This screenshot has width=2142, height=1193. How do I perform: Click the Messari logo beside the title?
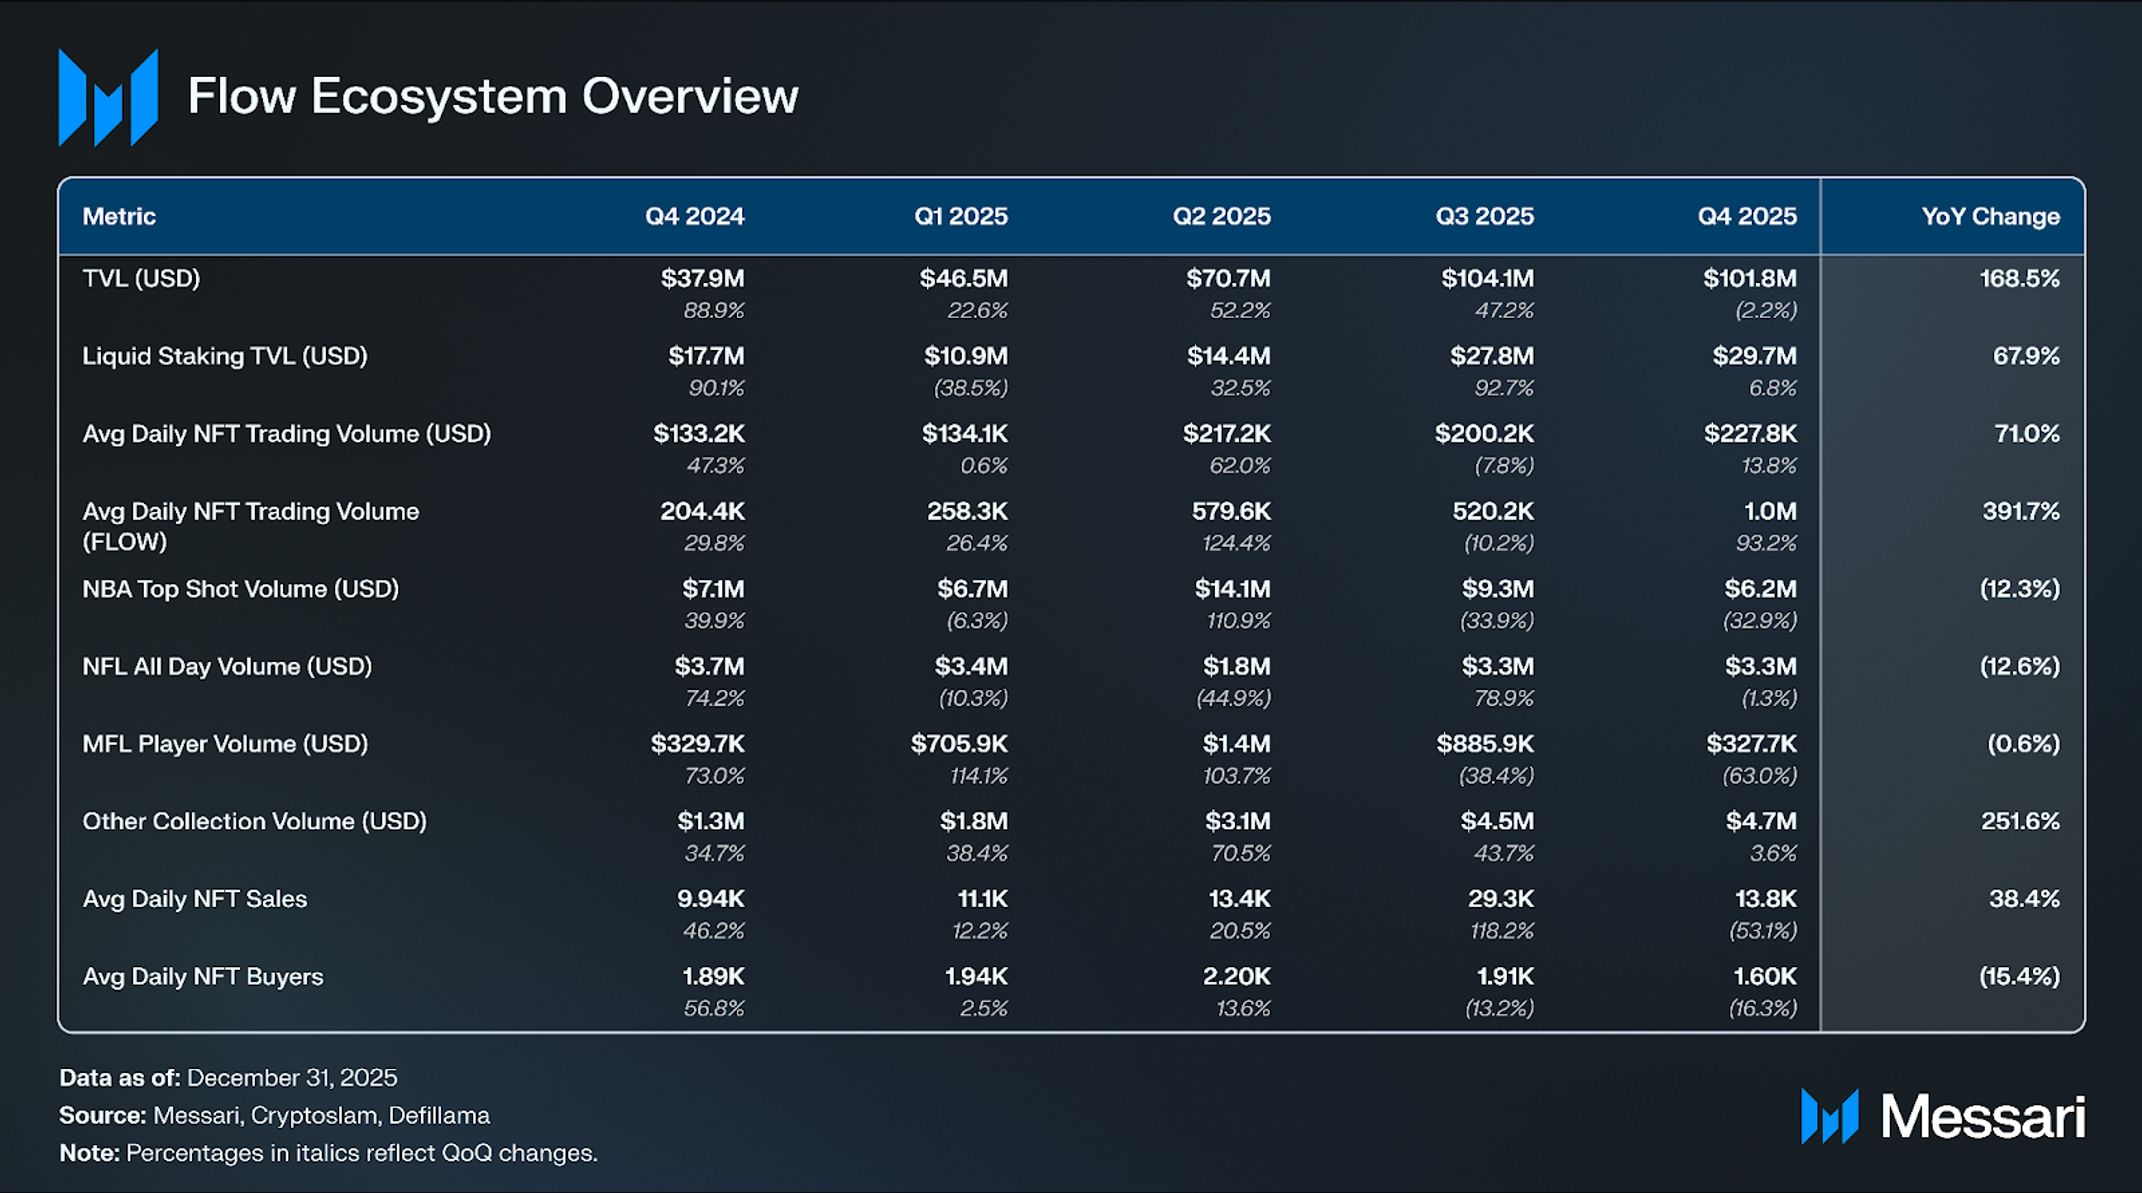[x=108, y=97]
